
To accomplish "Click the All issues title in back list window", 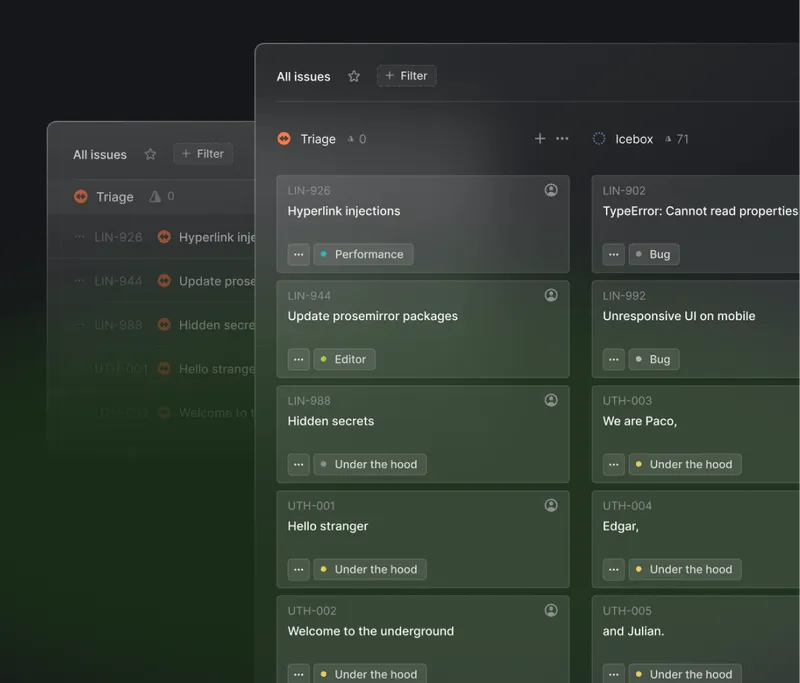I will pyautogui.click(x=100, y=155).
